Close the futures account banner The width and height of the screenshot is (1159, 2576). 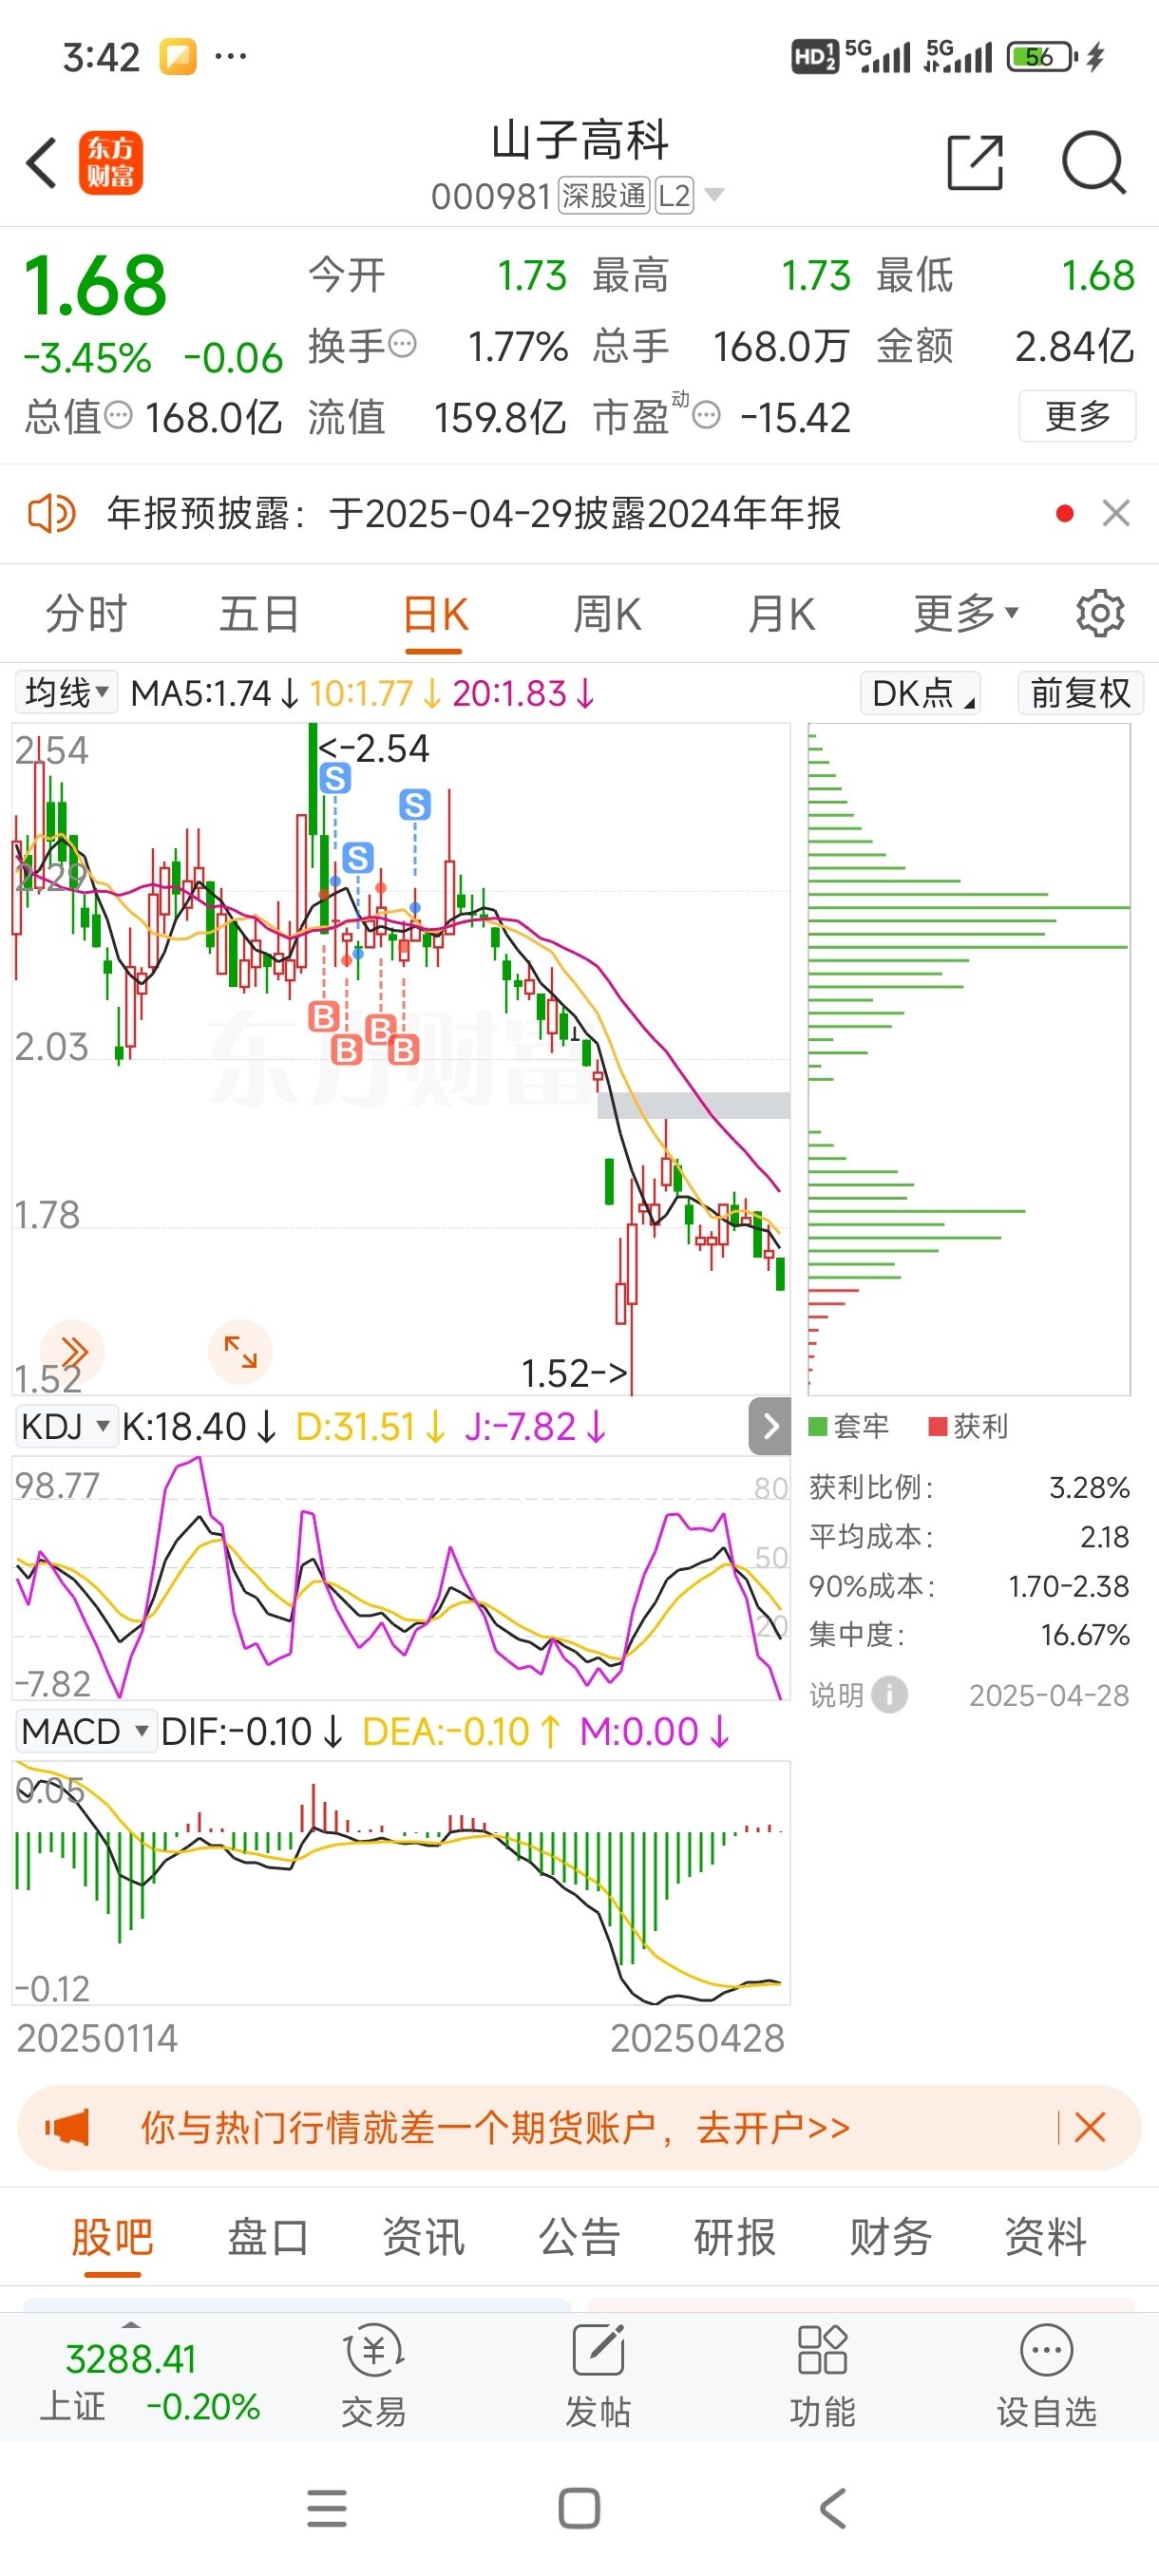(x=1090, y=2127)
